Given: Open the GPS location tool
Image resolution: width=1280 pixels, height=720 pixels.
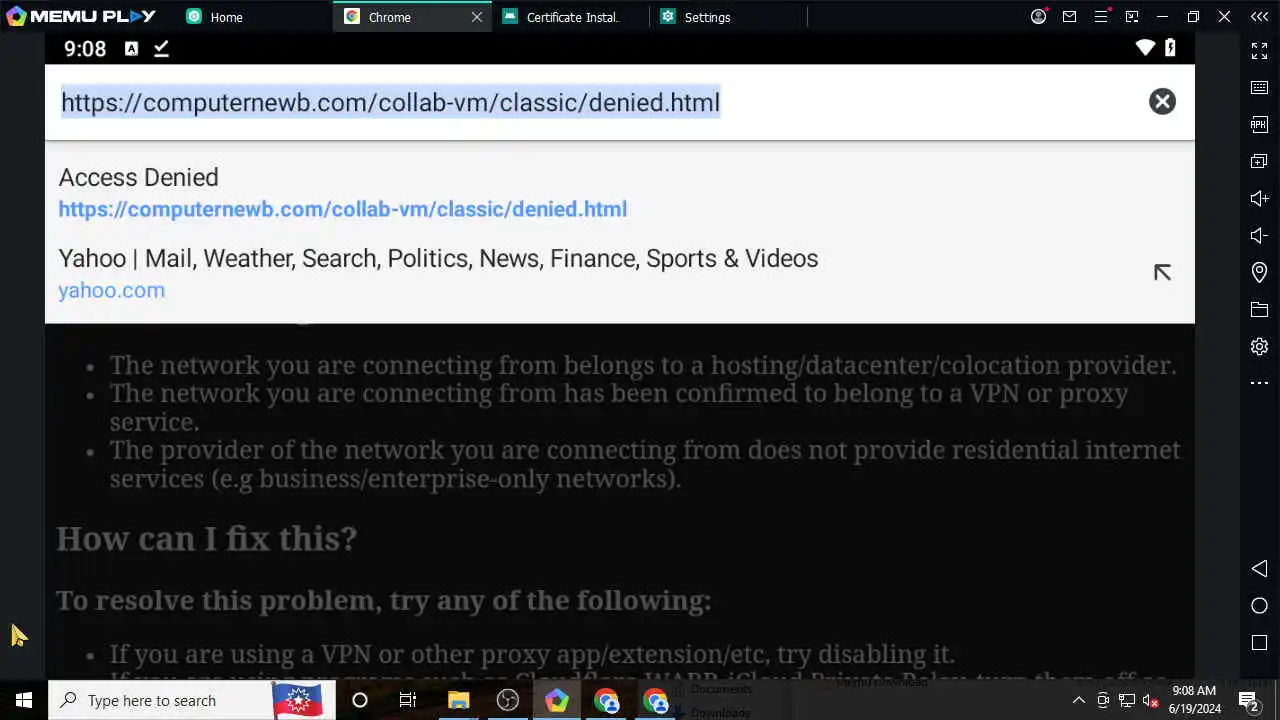Looking at the screenshot, I should click(1259, 272).
